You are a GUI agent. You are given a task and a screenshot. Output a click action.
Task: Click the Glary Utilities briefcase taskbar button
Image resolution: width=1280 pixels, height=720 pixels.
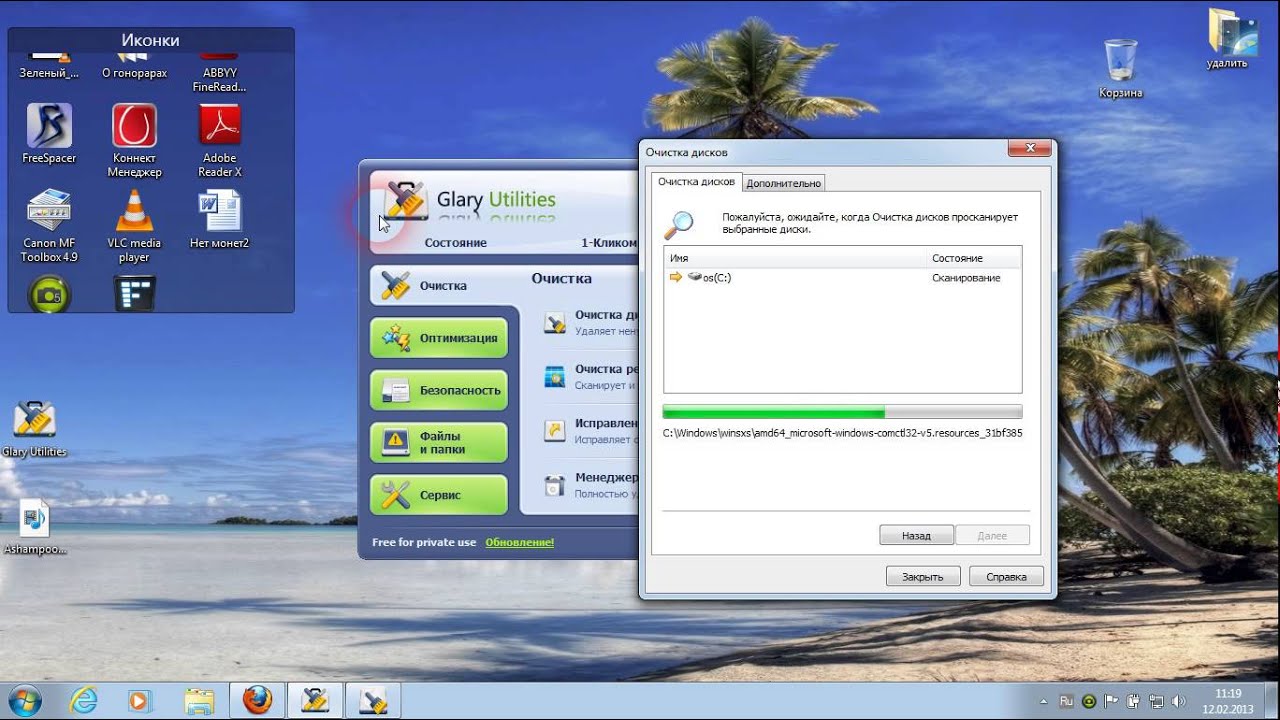[x=315, y=699]
